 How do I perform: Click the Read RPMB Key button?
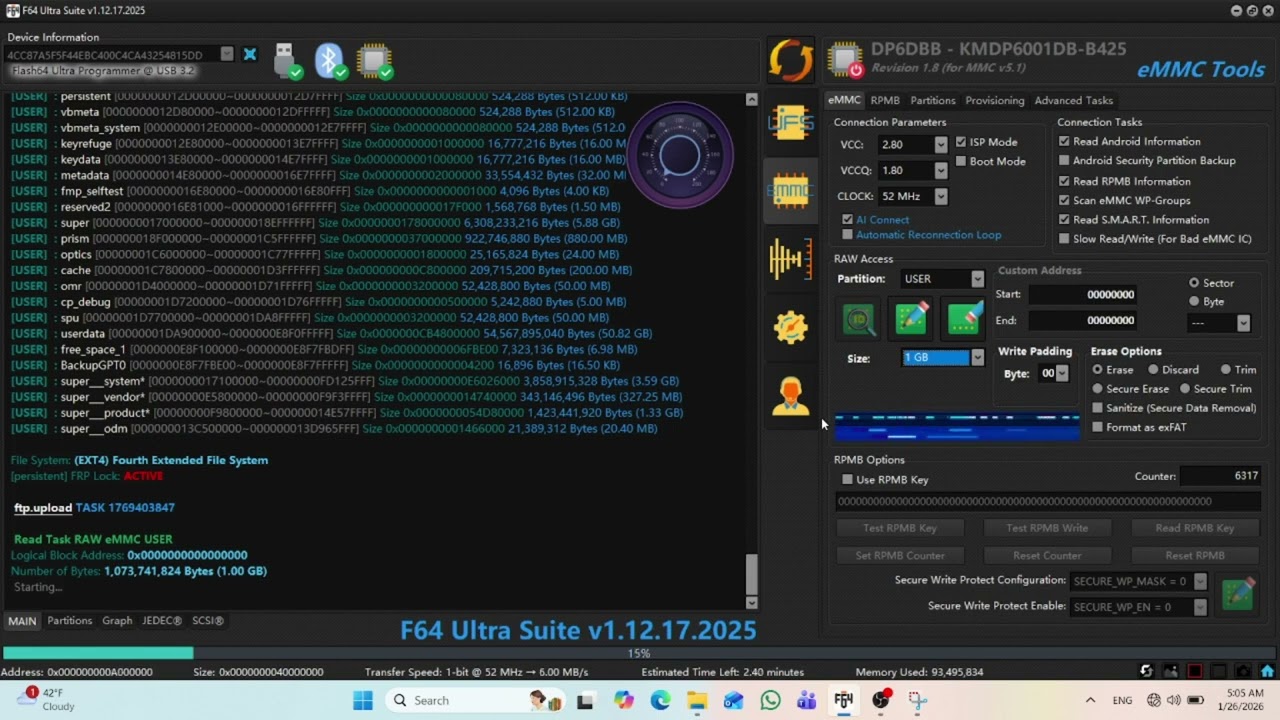coord(1194,528)
